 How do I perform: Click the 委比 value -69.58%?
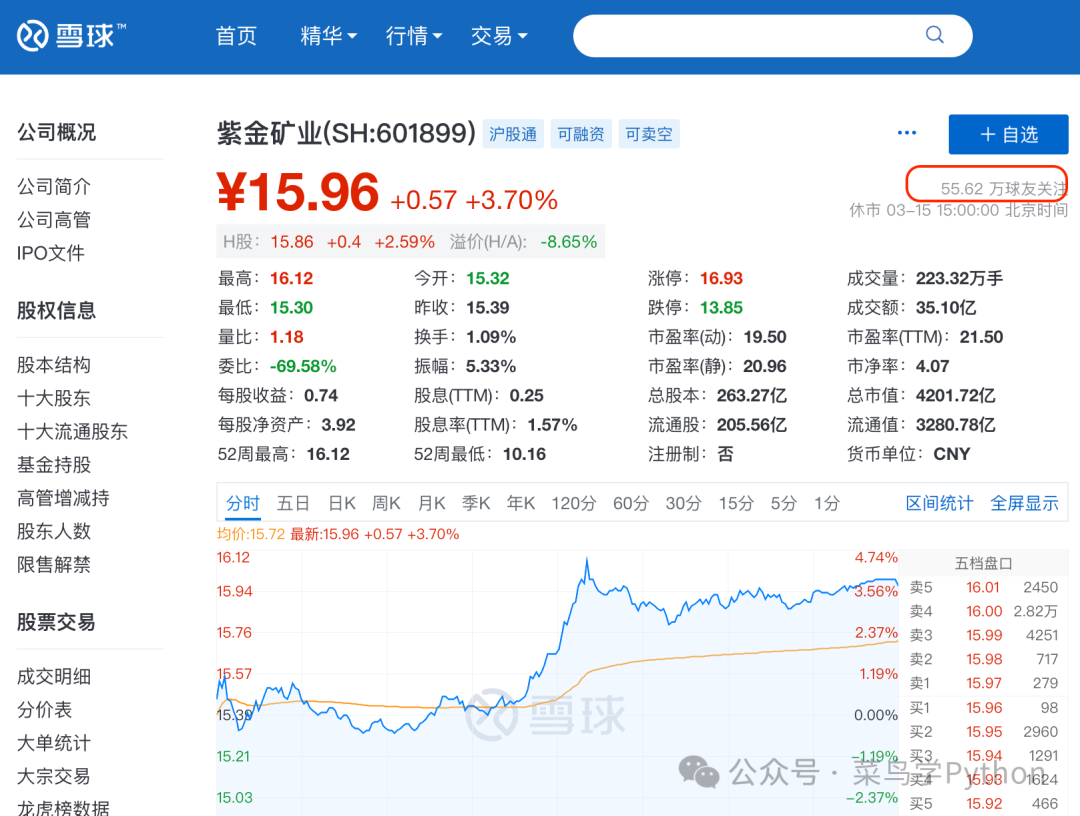click(x=303, y=366)
